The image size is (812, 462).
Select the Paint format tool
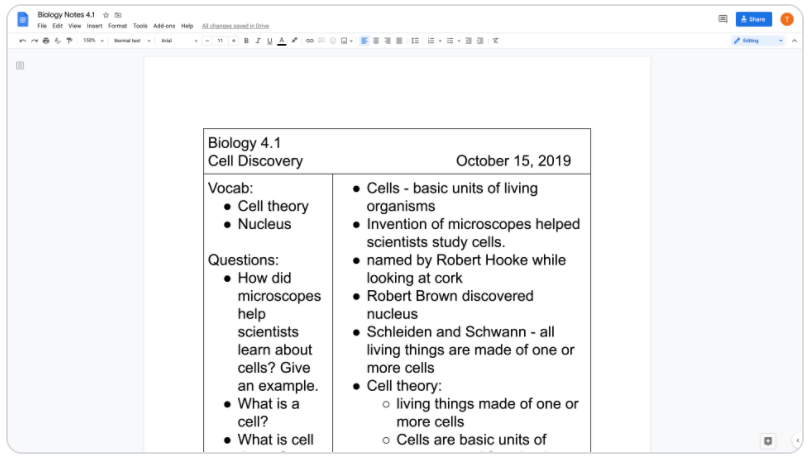[69, 41]
